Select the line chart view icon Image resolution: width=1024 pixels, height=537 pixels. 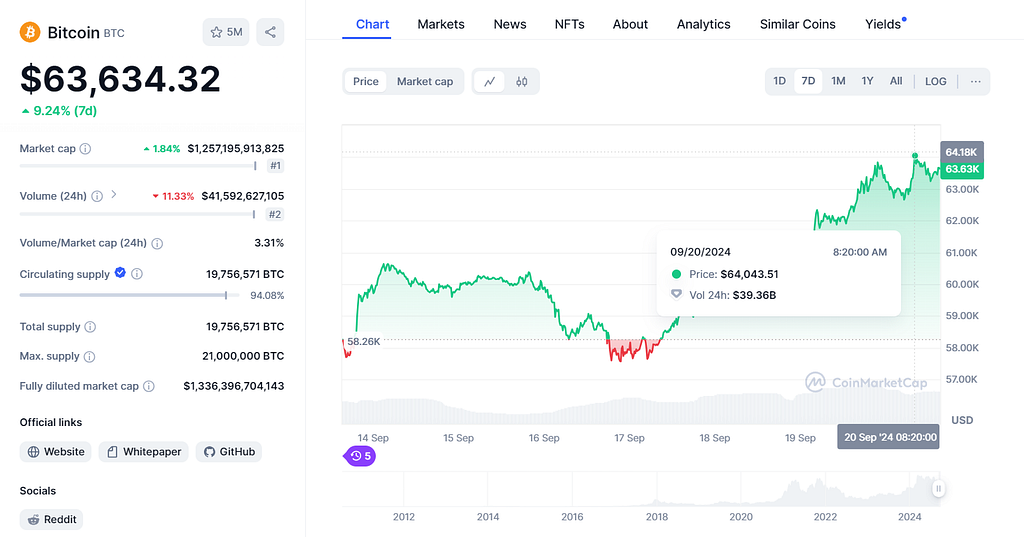click(x=489, y=82)
